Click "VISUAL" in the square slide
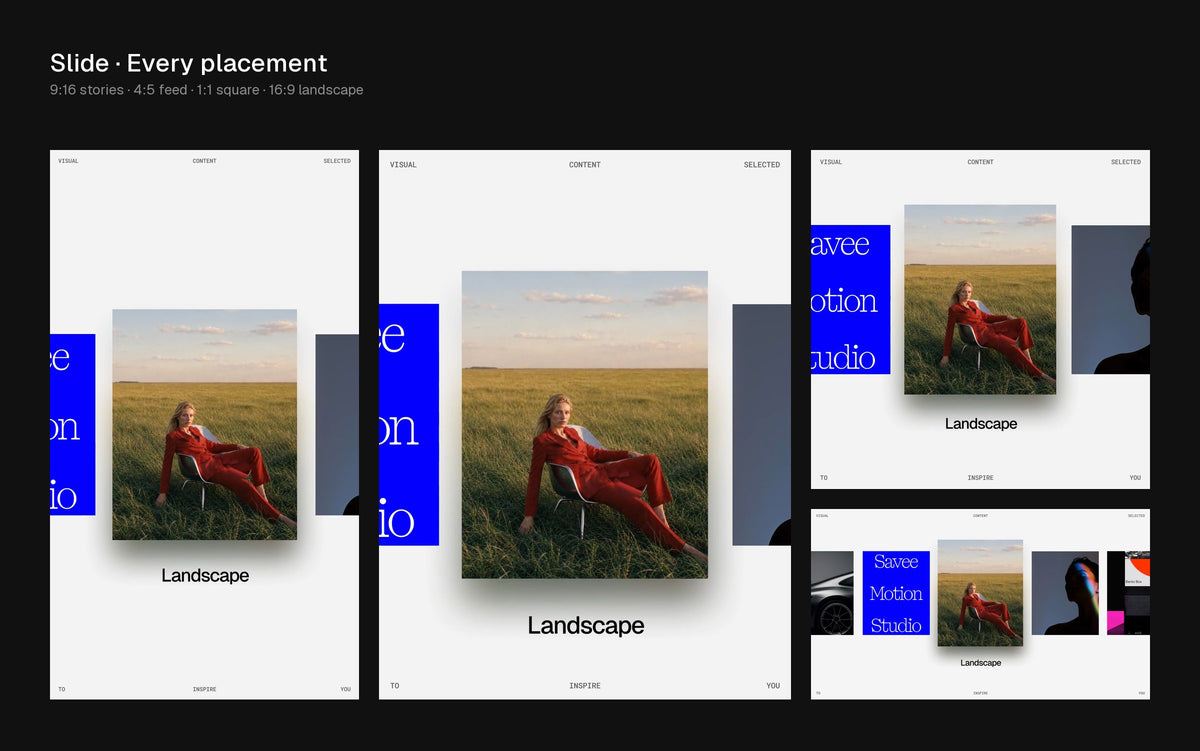Viewport: 1200px width, 751px height. [x=831, y=162]
